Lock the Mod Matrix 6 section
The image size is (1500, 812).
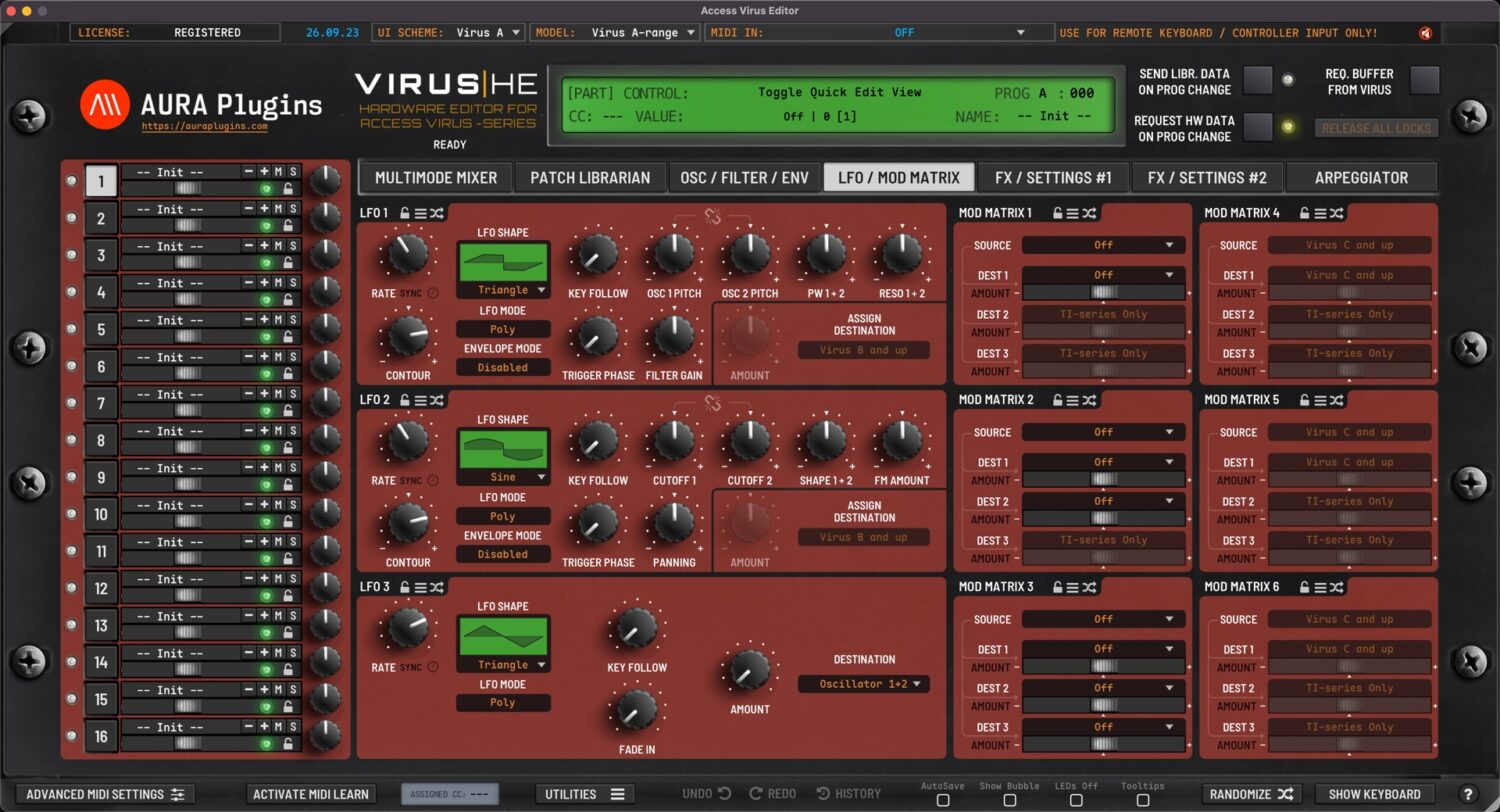coord(1304,587)
